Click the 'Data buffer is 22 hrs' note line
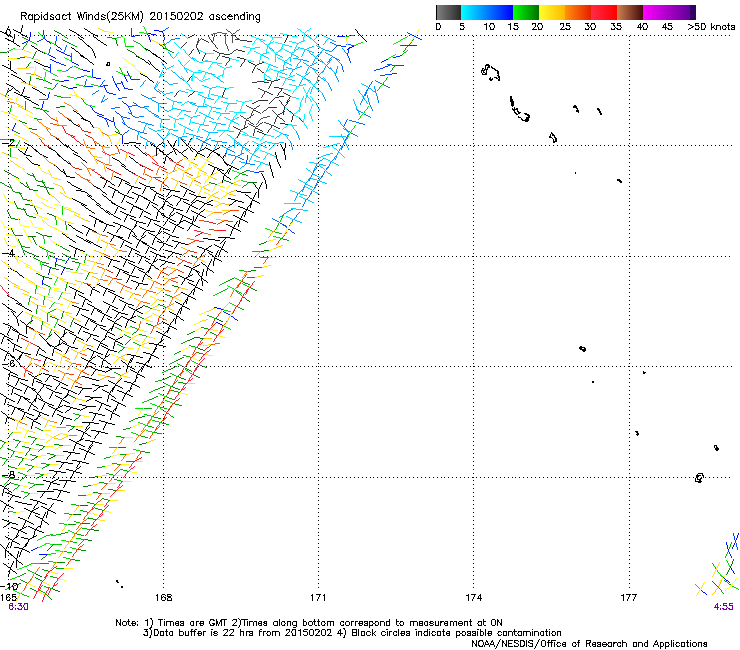The image size is (740, 650). click(352, 633)
